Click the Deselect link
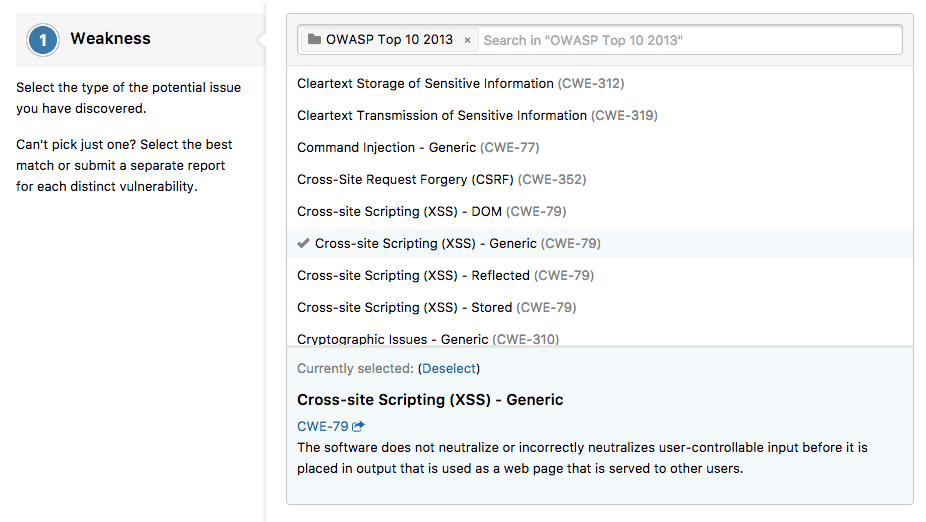The height and width of the screenshot is (522, 926). pos(449,369)
